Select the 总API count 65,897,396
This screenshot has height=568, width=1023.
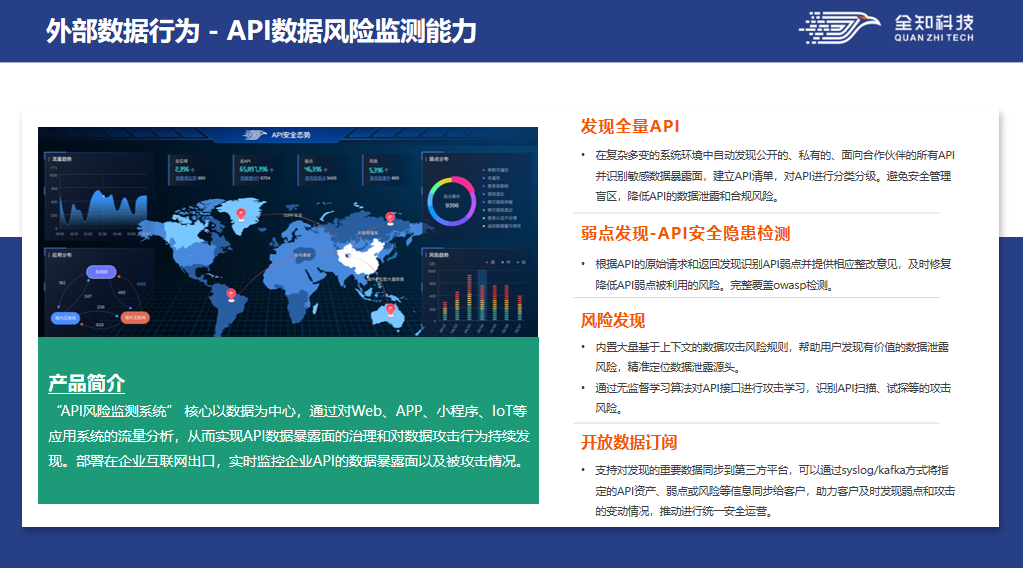tap(253, 169)
